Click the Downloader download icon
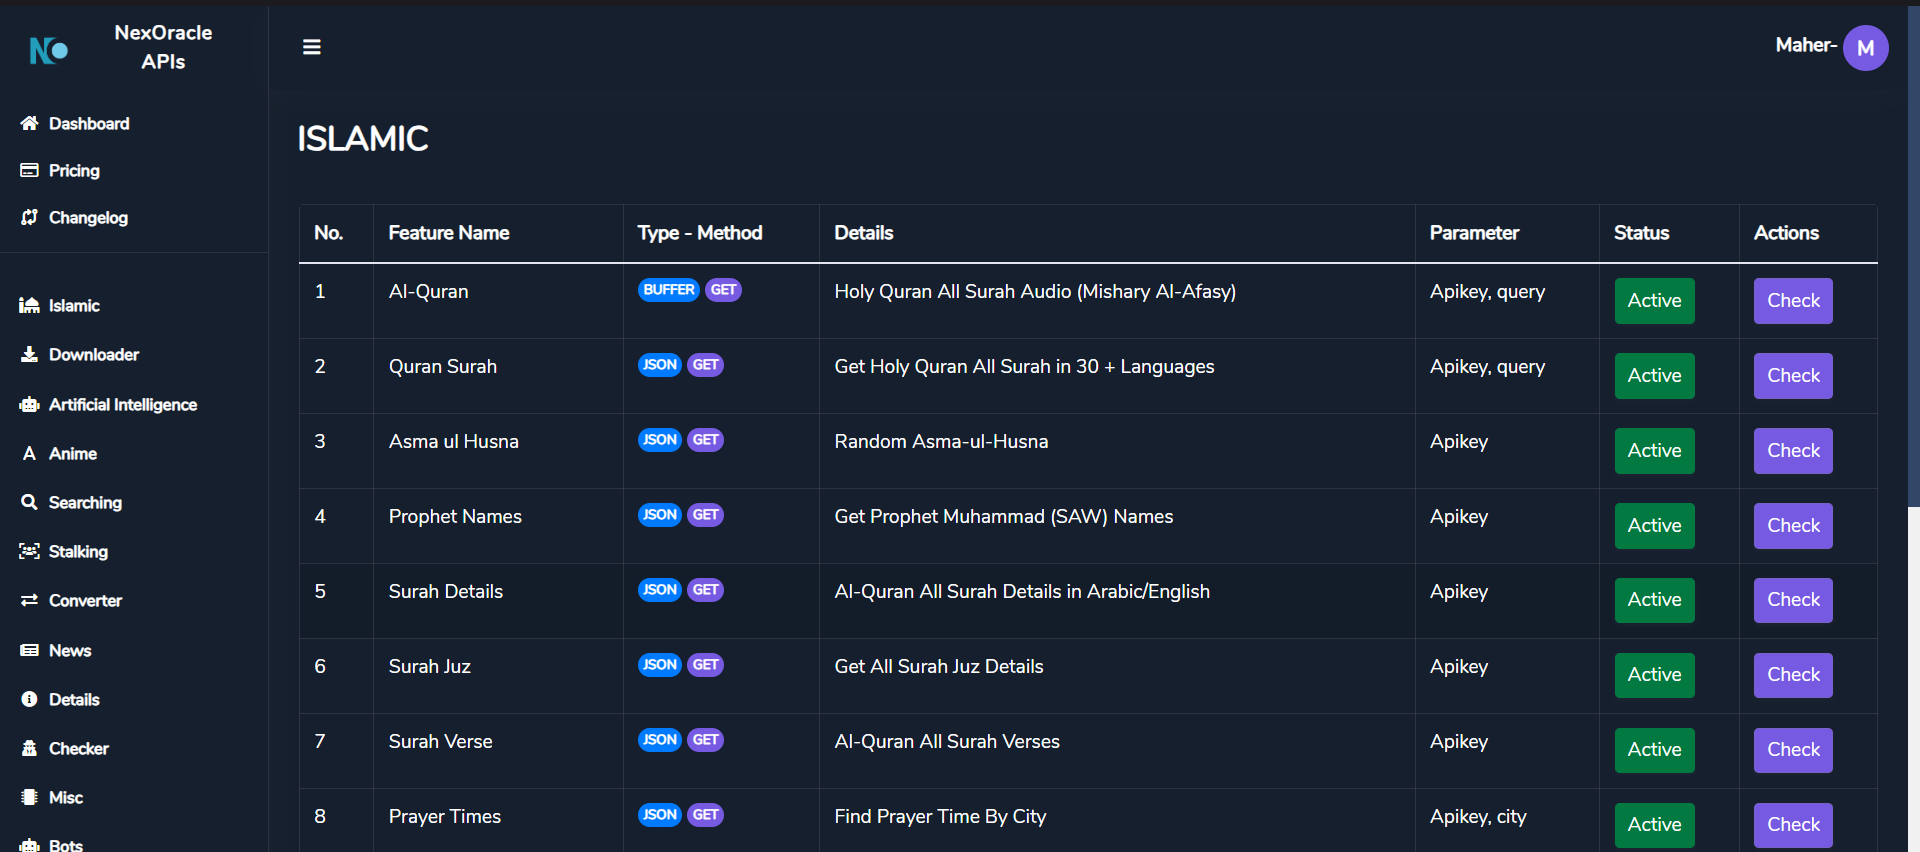This screenshot has width=1920, height=852. pos(29,354)
